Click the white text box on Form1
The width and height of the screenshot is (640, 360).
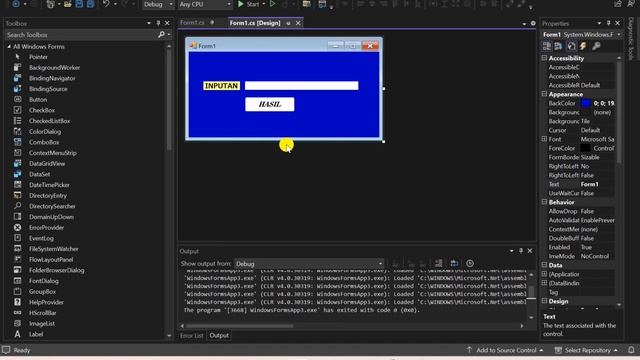pyautogui.click(x=302, y=85)
